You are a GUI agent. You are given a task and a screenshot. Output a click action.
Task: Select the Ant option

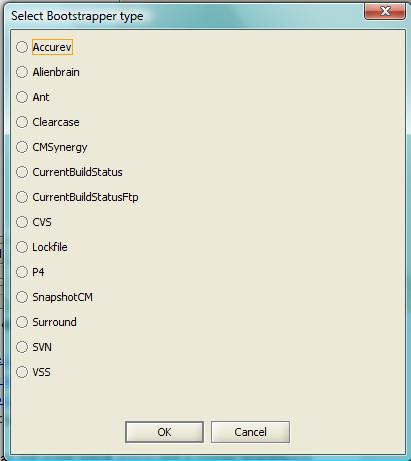coord(22,97)
